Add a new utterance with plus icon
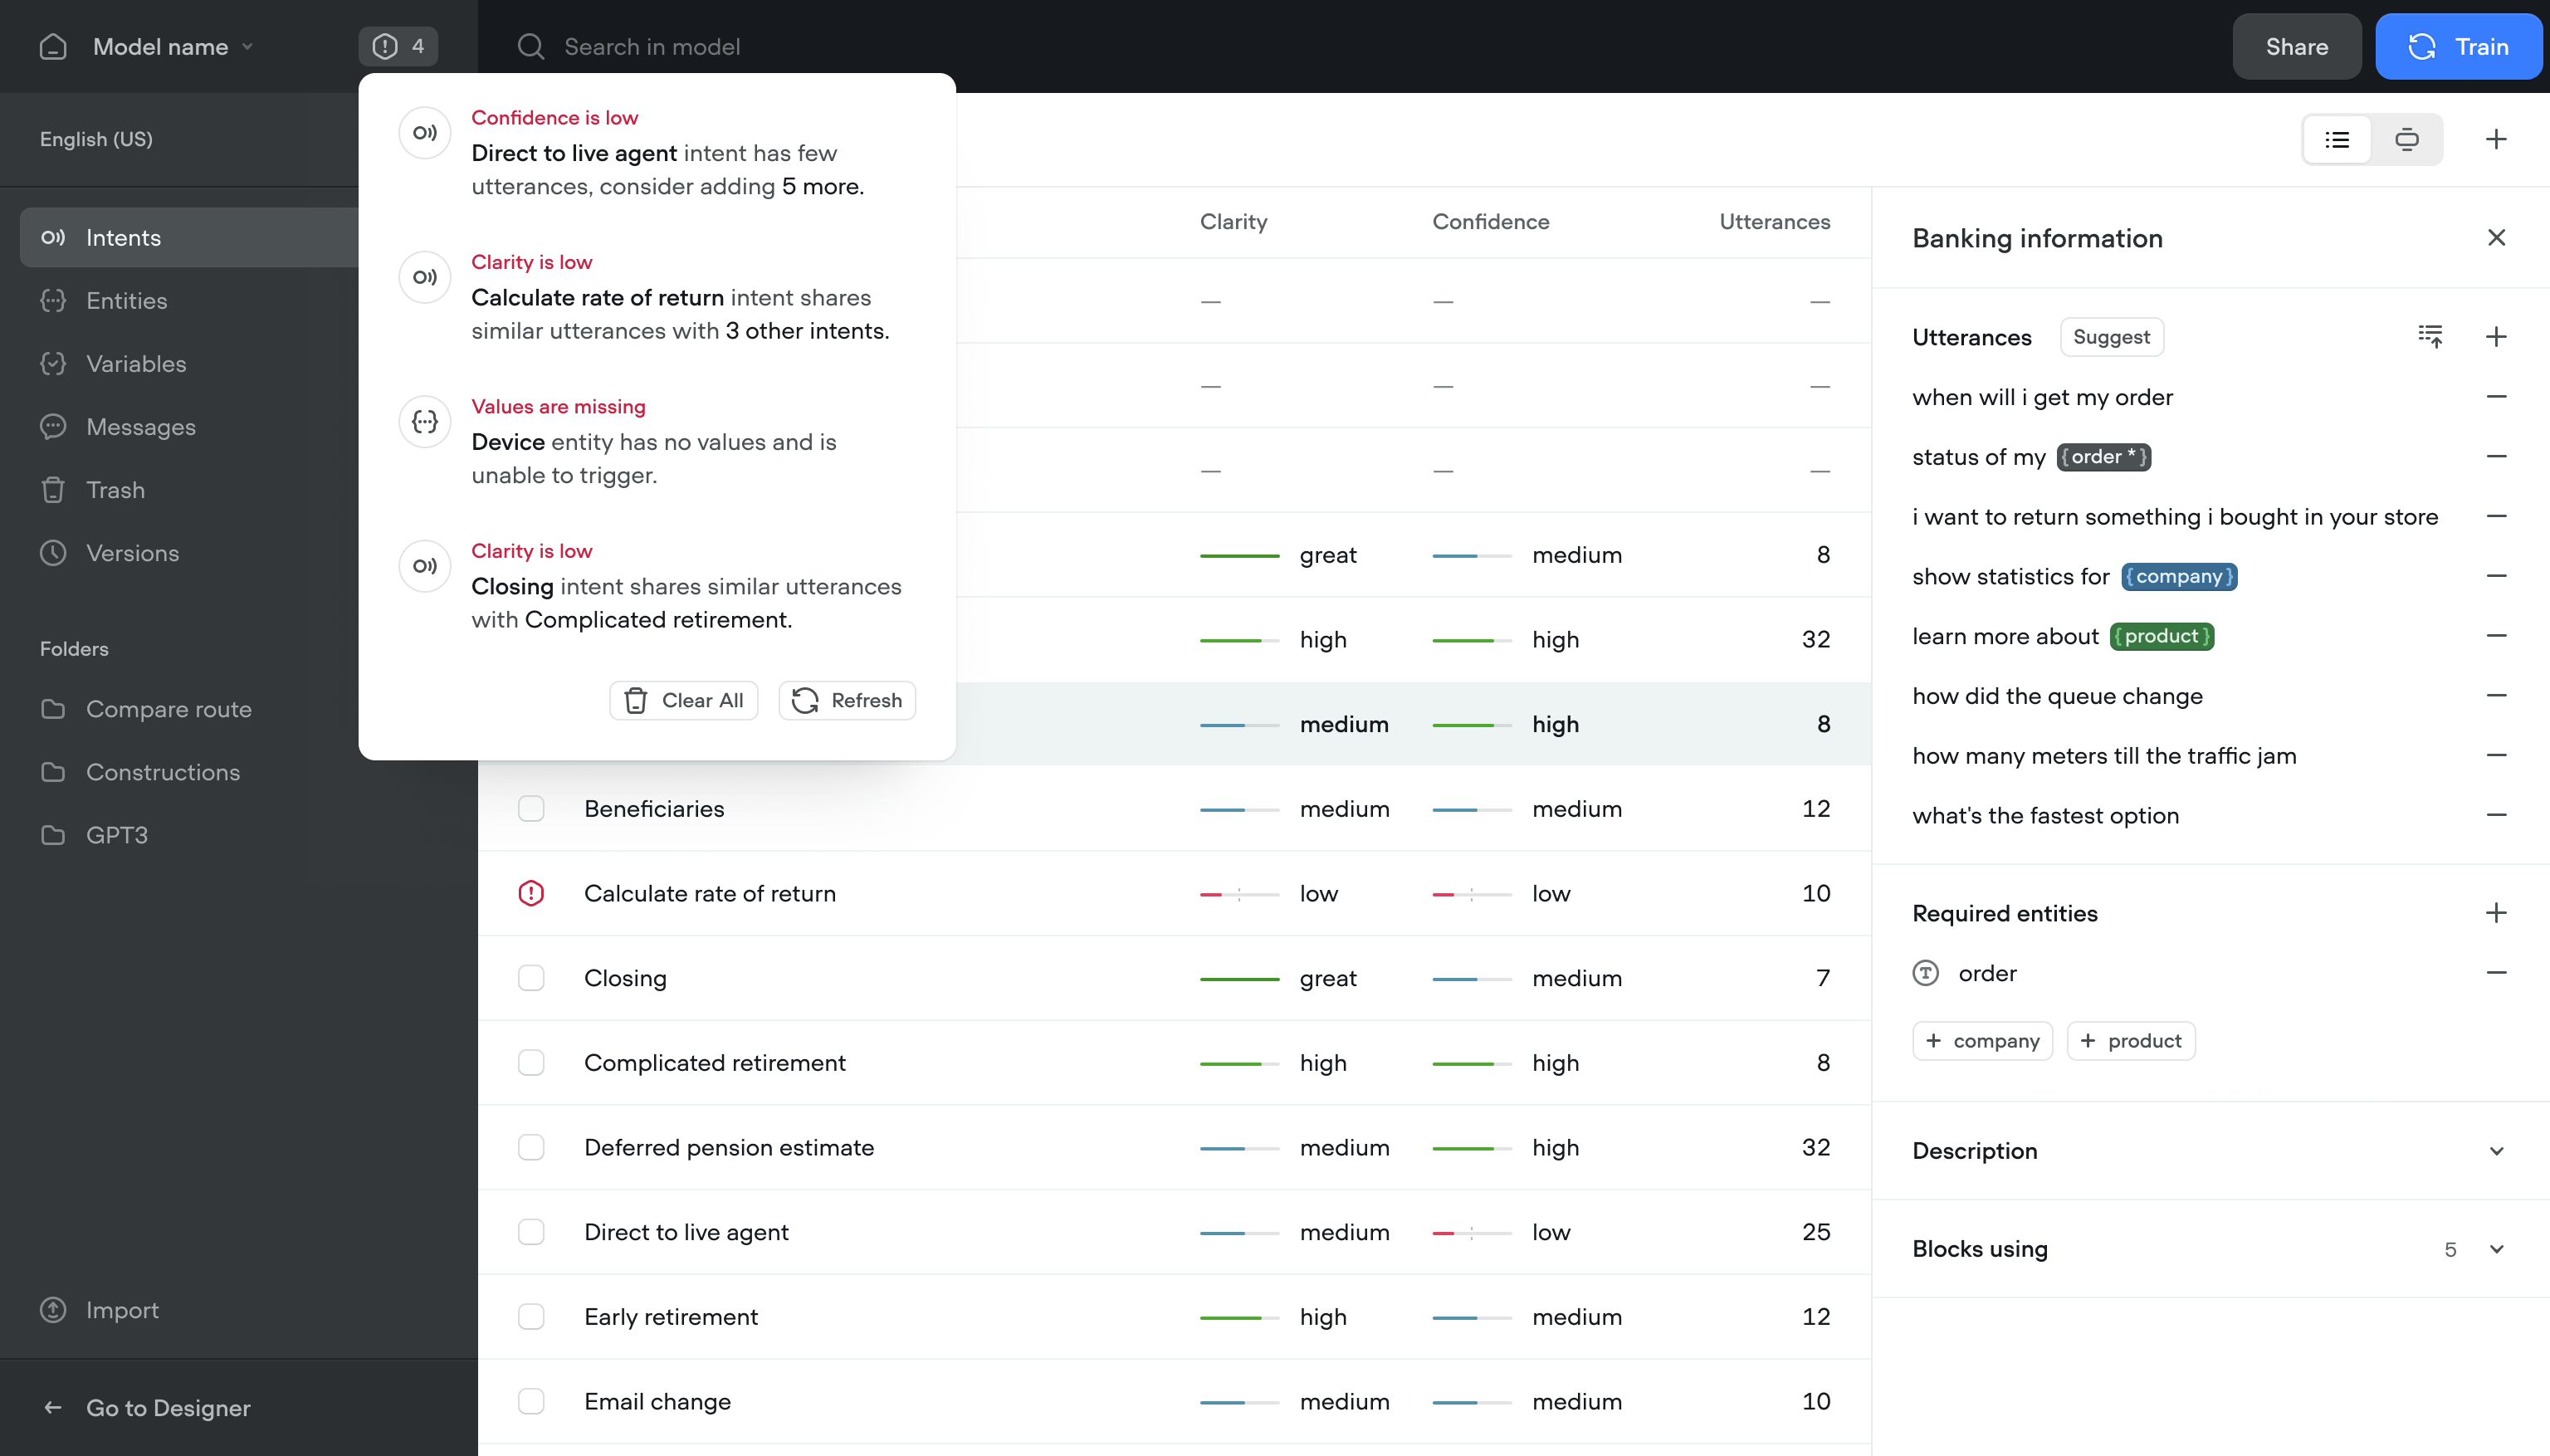Viewport: 2550px width, 1456px height. (2496, 337)
